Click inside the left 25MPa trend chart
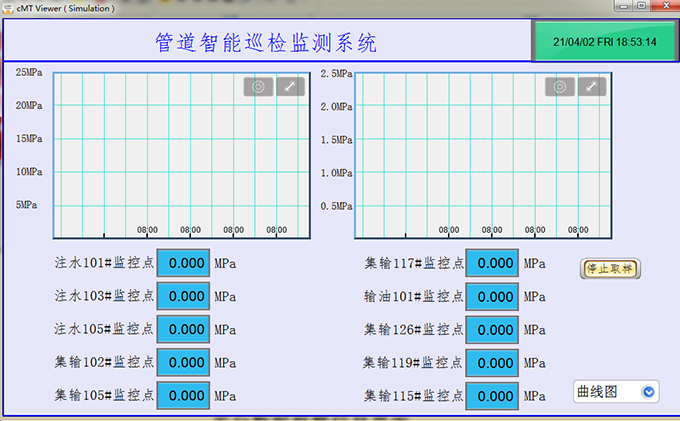This screenshot has width=680, height=421. [180, 160]
